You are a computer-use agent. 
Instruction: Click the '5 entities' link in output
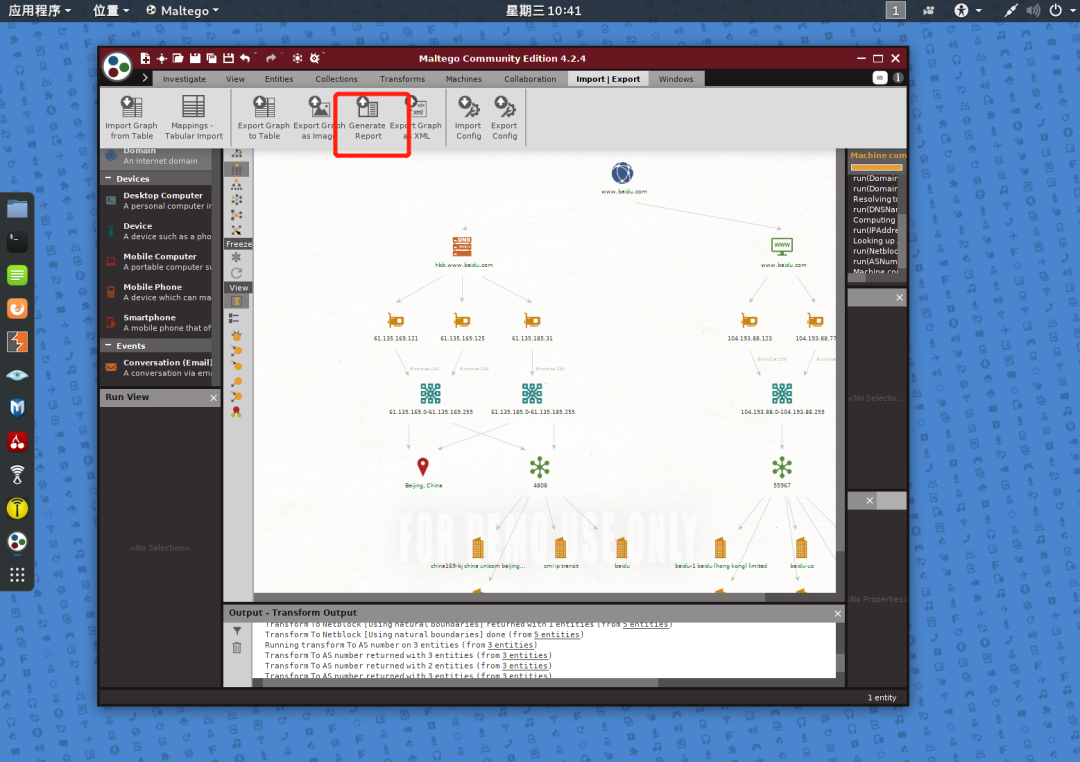(x=557, y=635)
